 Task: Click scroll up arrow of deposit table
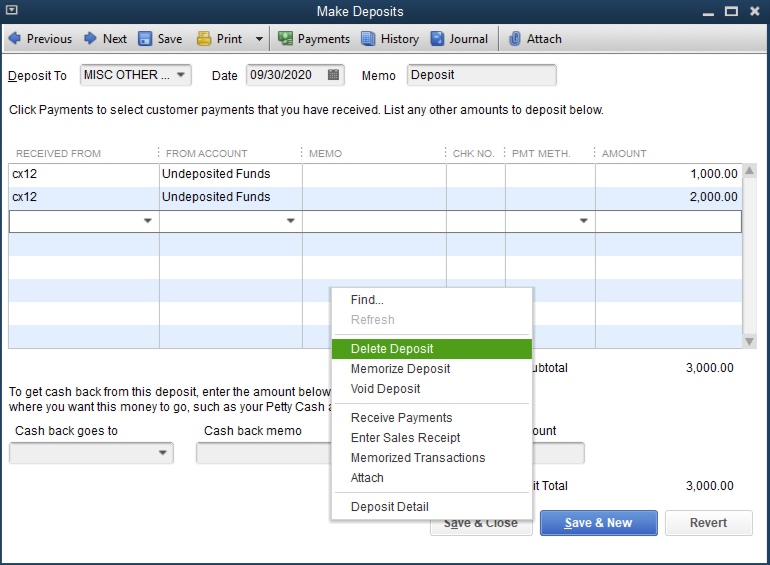pos(749,171)
